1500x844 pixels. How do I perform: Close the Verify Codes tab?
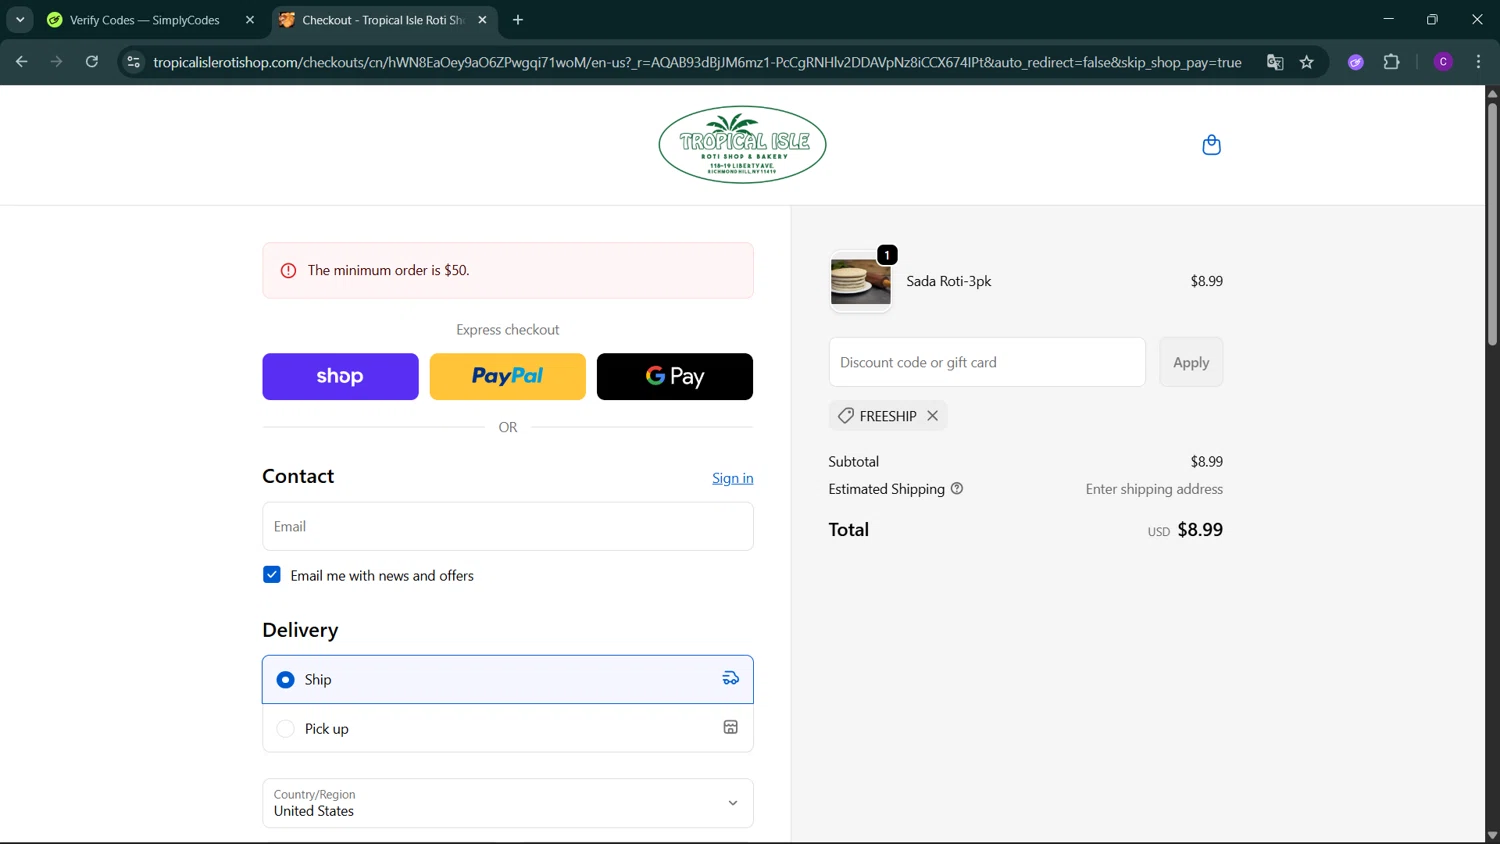click(x=250, y=20)
